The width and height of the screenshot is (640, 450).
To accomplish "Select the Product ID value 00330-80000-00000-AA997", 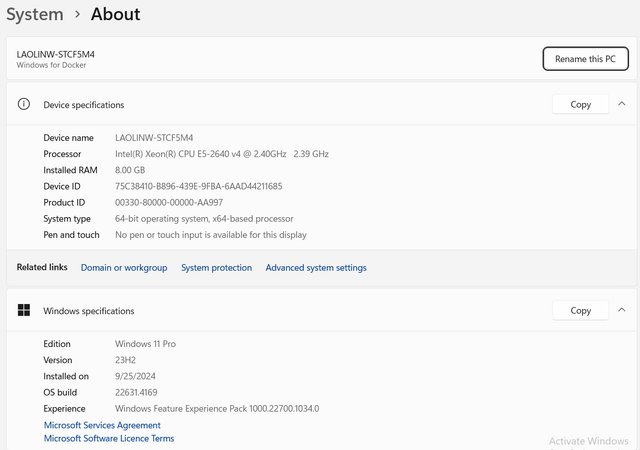I will (169, 203).
